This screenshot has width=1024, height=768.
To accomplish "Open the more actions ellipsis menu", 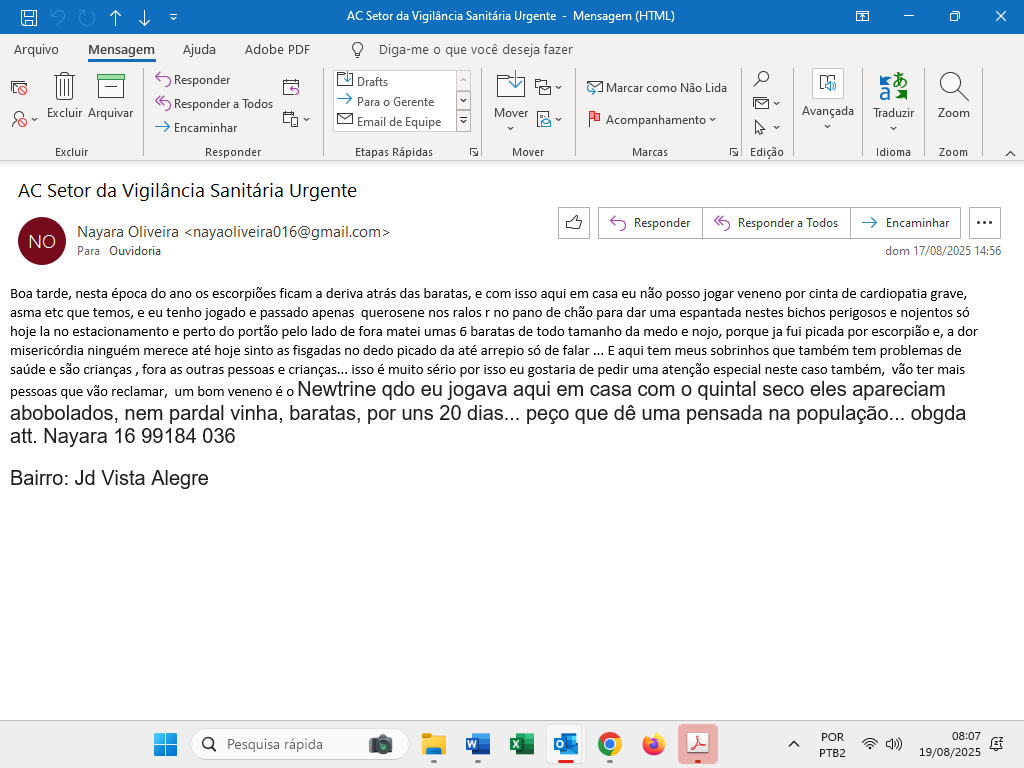I will click(x=985, y=223).
